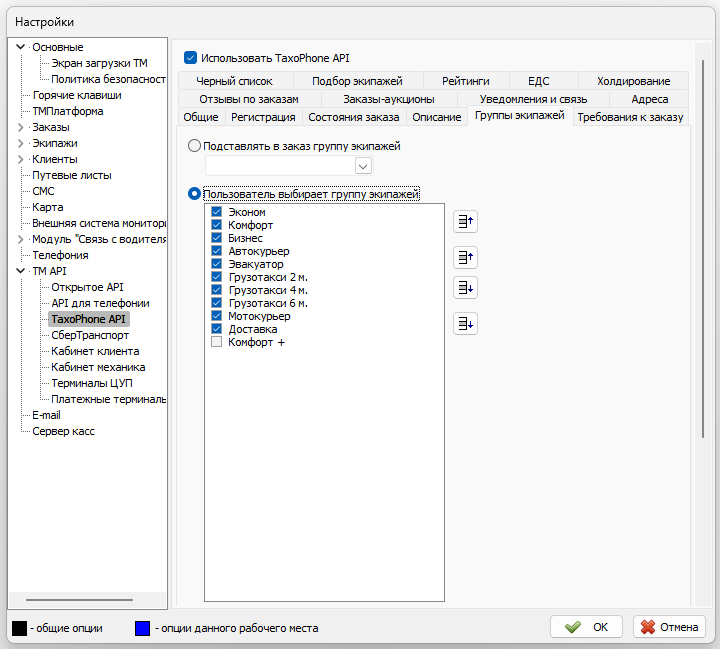Click the upper of the two up-arrow reorder buttons
The height and width of the screenshot is (649, 720).
(x=465, y=222)
